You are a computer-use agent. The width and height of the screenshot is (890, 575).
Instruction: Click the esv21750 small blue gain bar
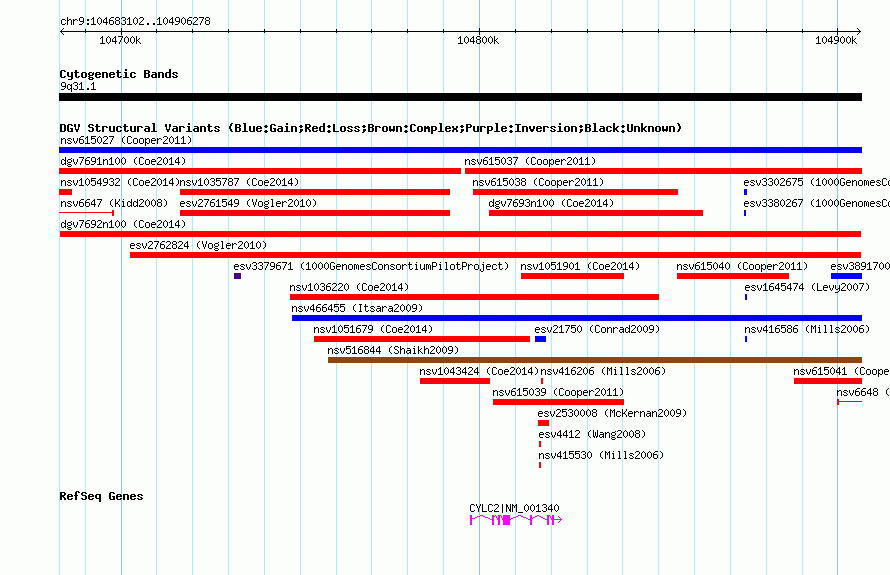(540, 339)
